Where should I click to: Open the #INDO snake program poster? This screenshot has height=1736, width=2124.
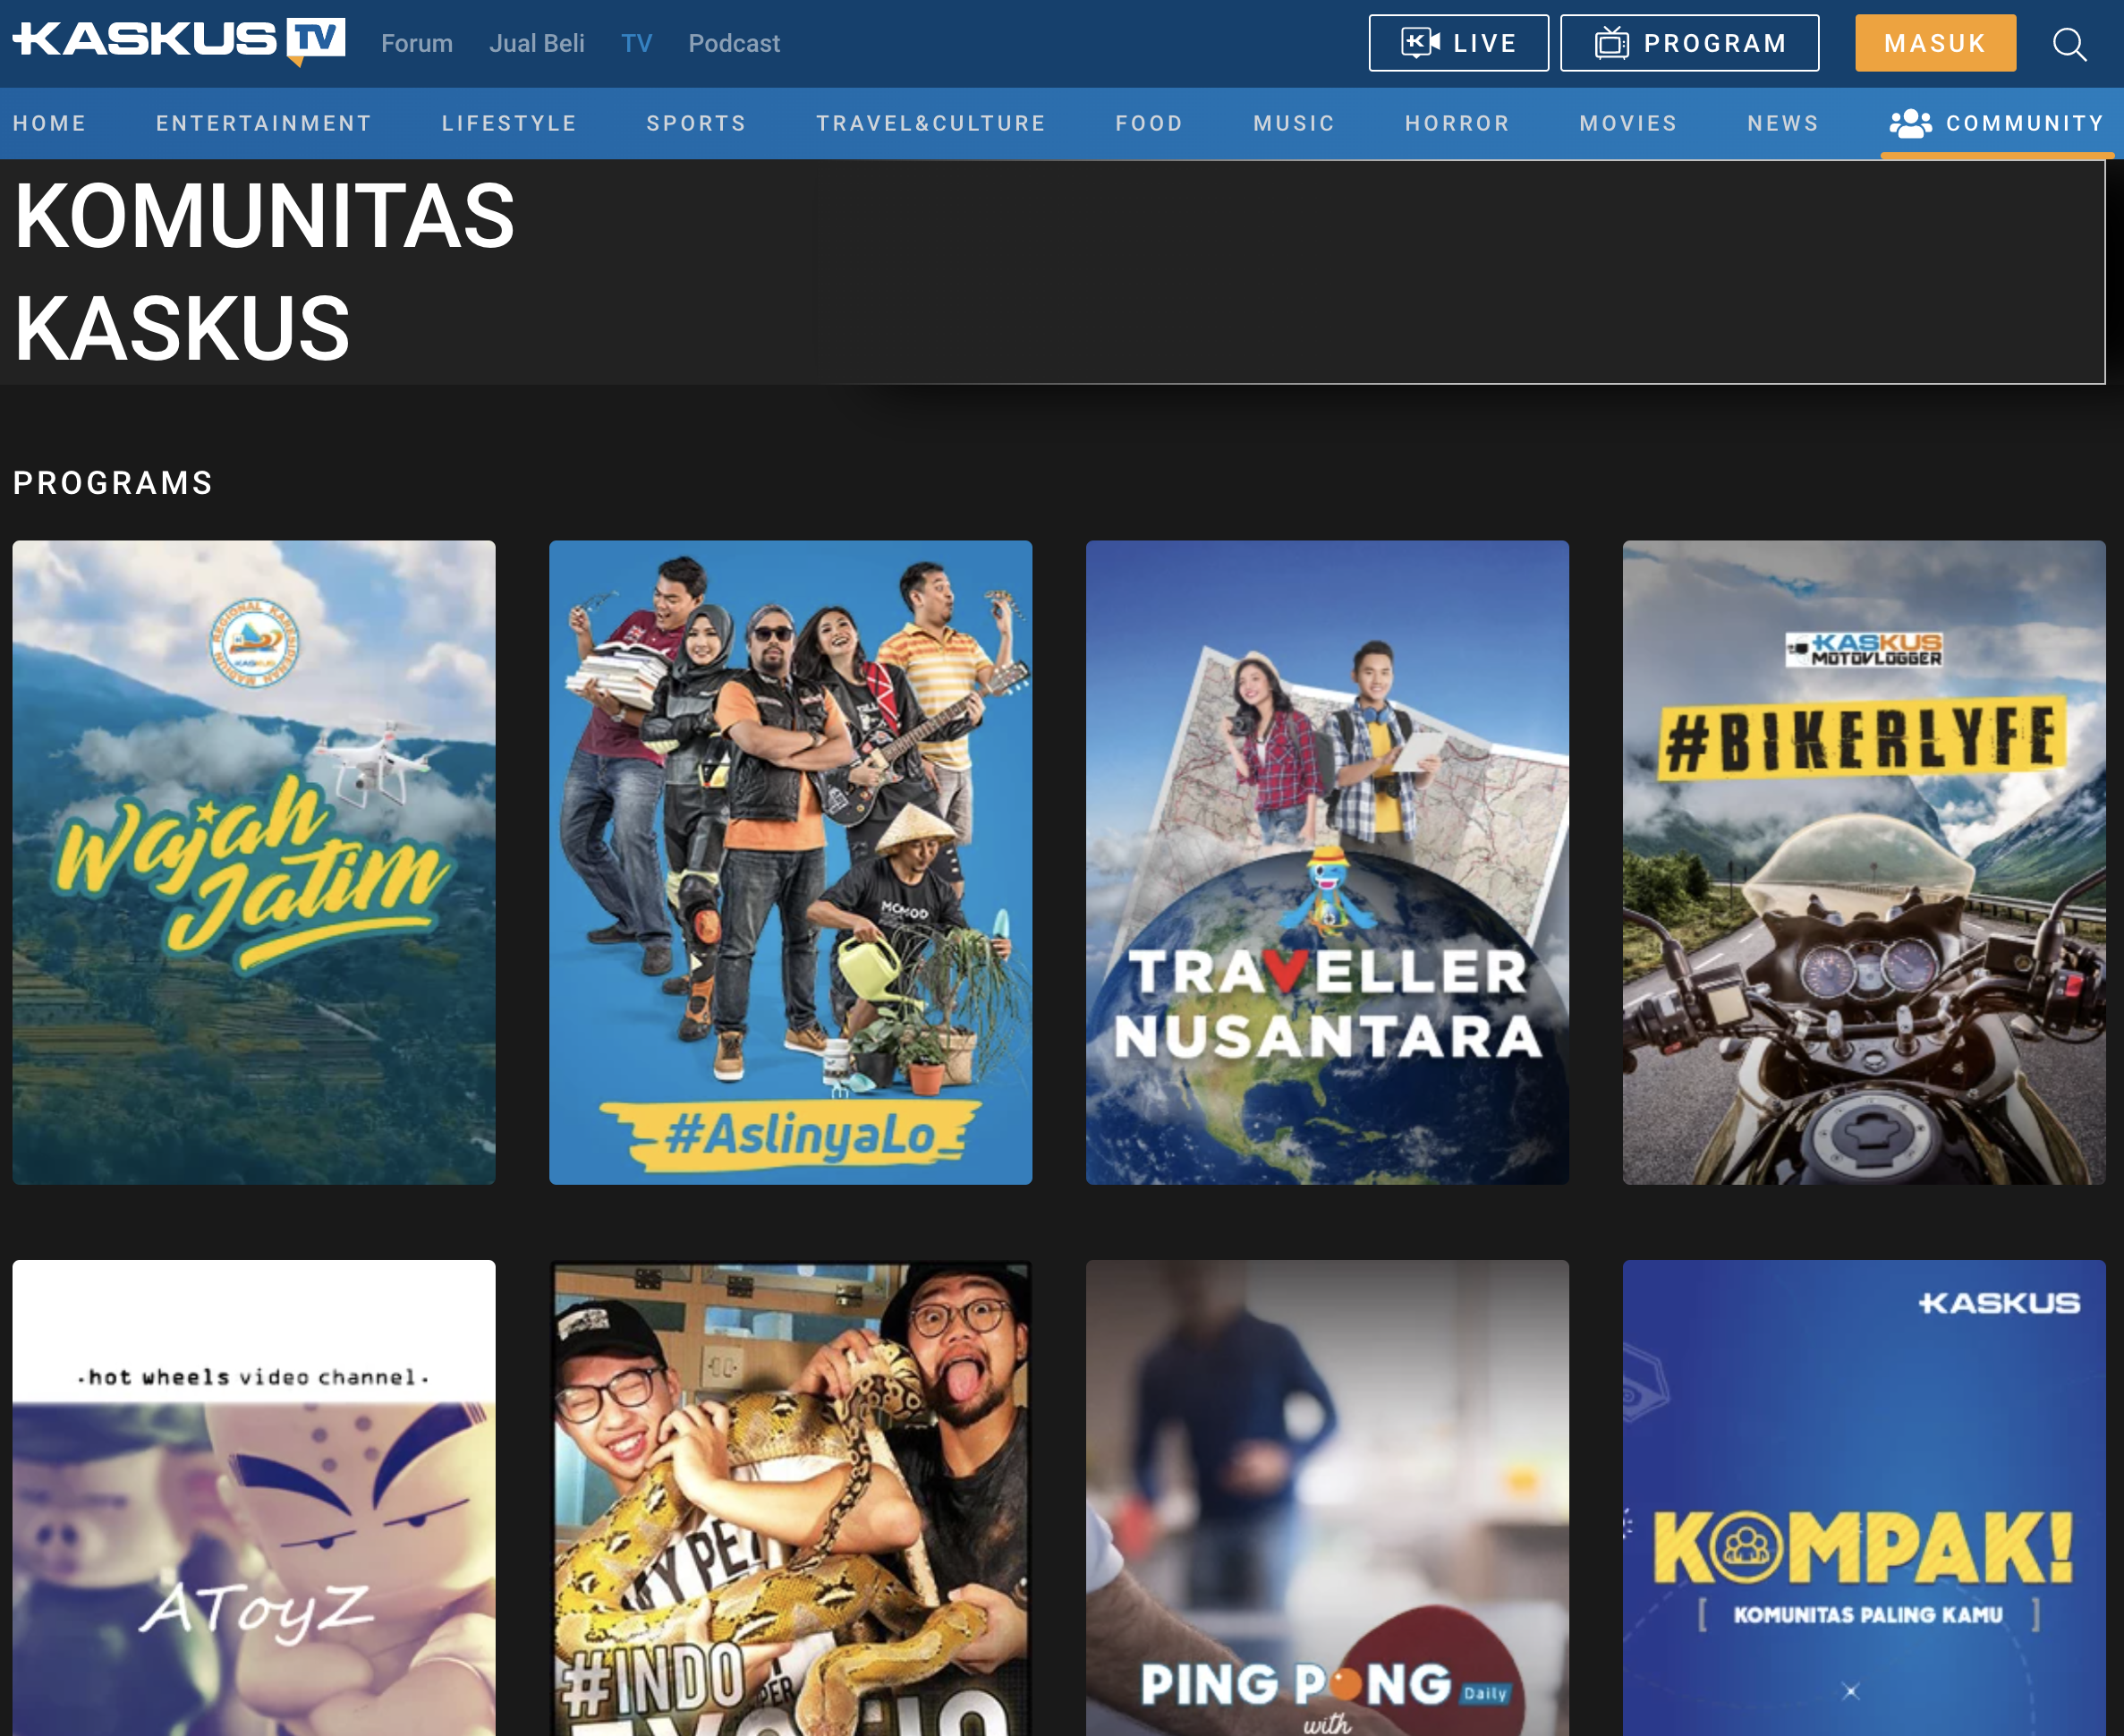click(790, 1497)
